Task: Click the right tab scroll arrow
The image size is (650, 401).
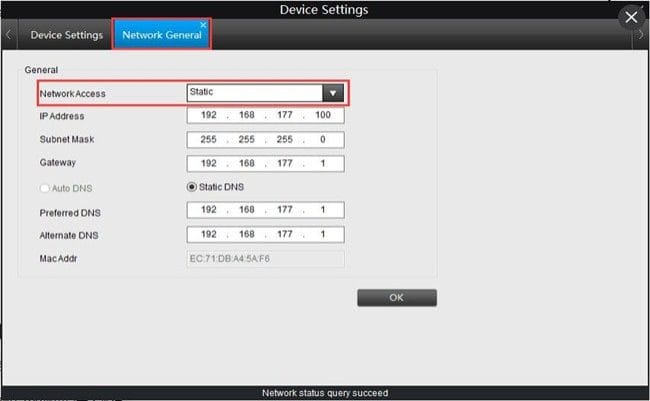Action: pos(640,35)
